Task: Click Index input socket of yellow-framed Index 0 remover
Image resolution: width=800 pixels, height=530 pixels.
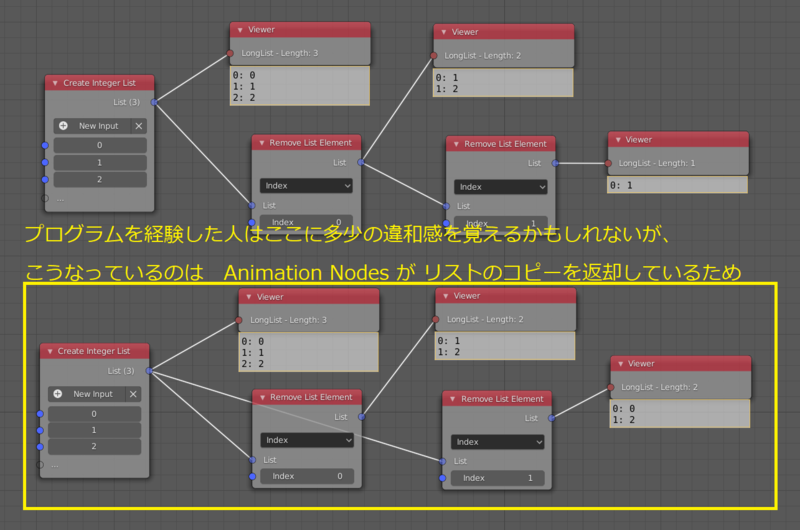Action: coord(253,476)
